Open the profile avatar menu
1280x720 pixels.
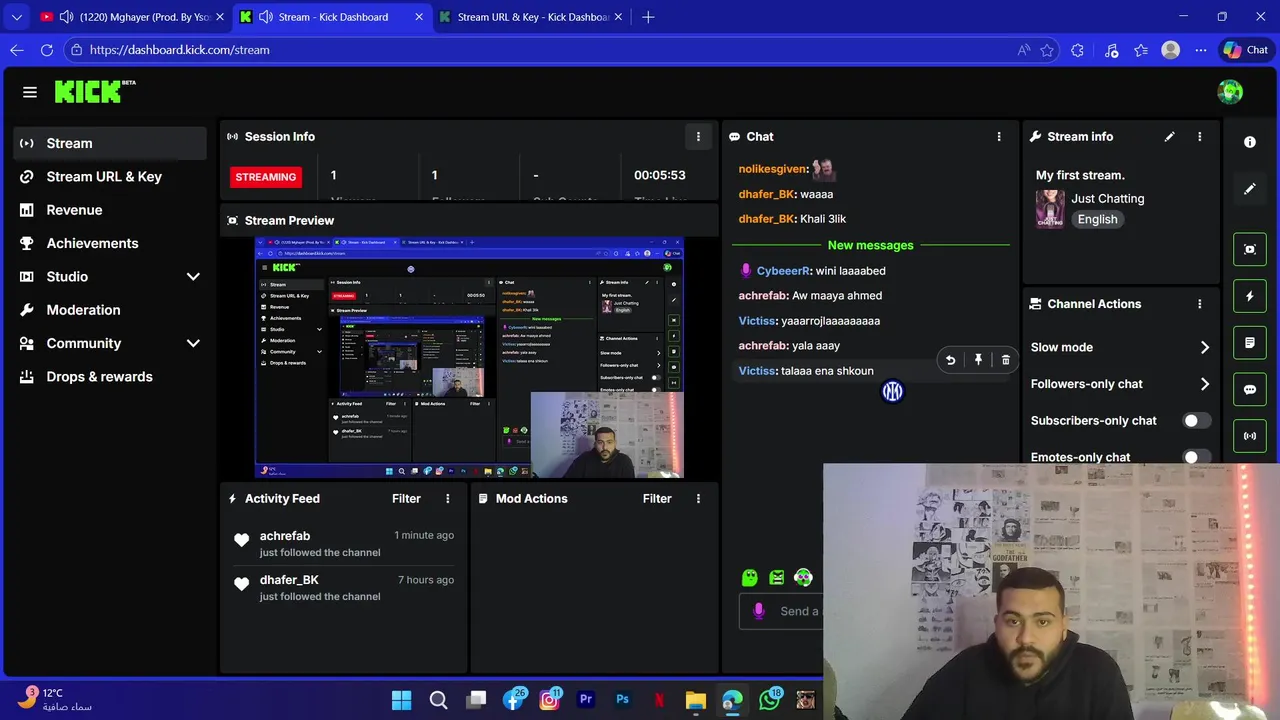click(1230, 92)
